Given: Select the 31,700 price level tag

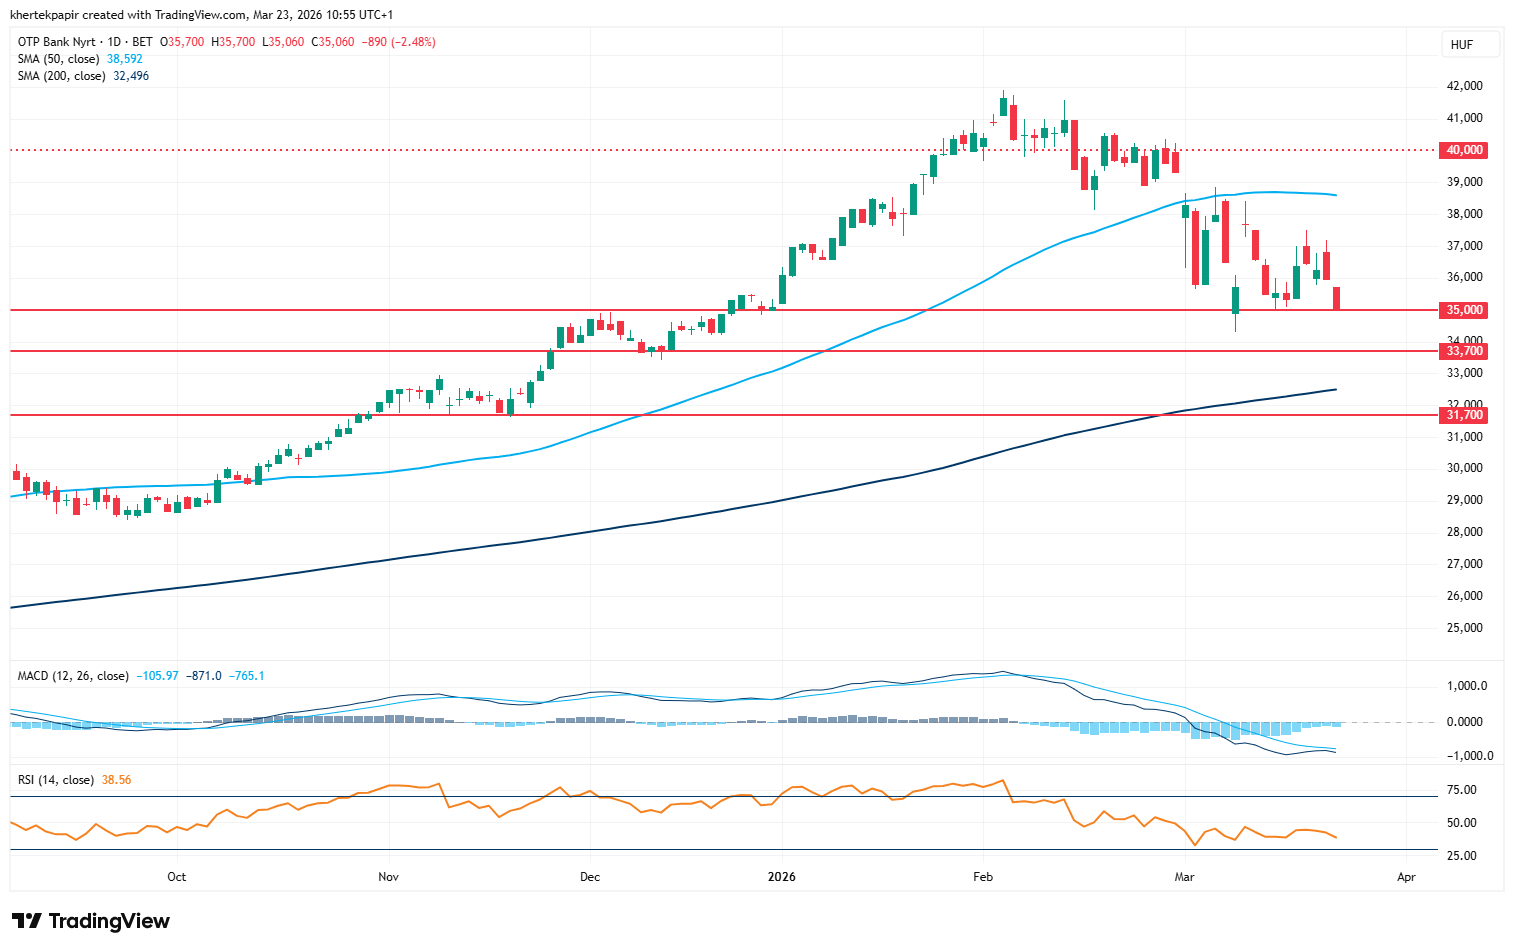Looking at the screenshot, I should [x=1464, y=415].
